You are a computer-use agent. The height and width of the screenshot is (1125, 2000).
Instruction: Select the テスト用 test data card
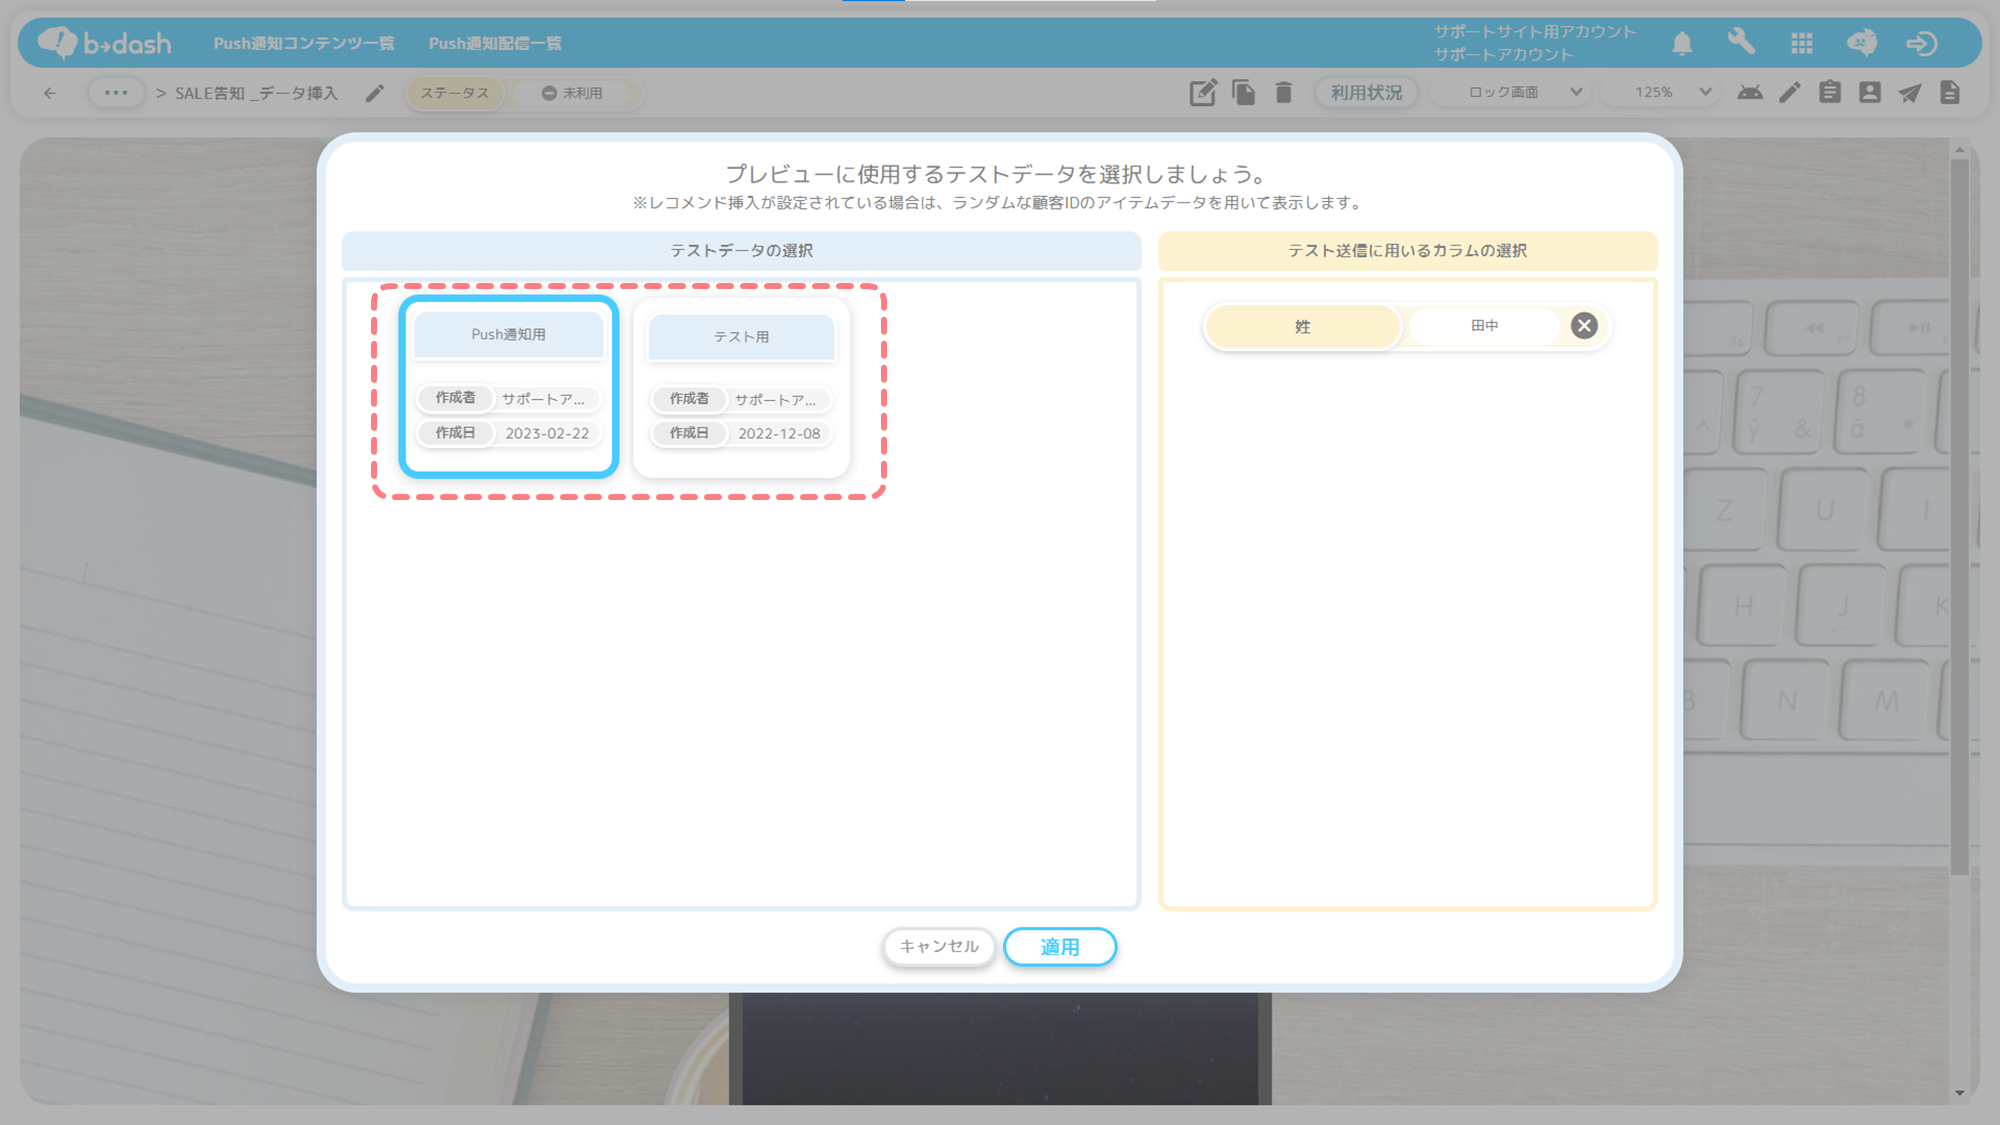pos(741,388)
